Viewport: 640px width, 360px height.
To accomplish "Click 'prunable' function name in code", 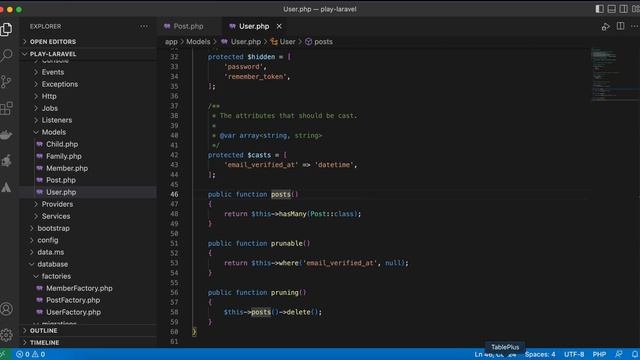I will click(287, 243).
